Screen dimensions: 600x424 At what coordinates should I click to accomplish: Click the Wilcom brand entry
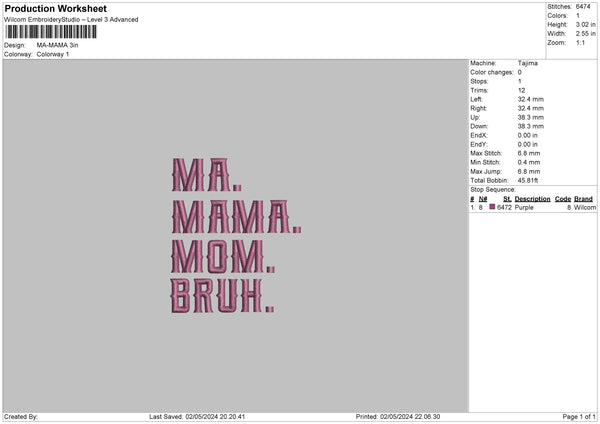tap(585, 207)
